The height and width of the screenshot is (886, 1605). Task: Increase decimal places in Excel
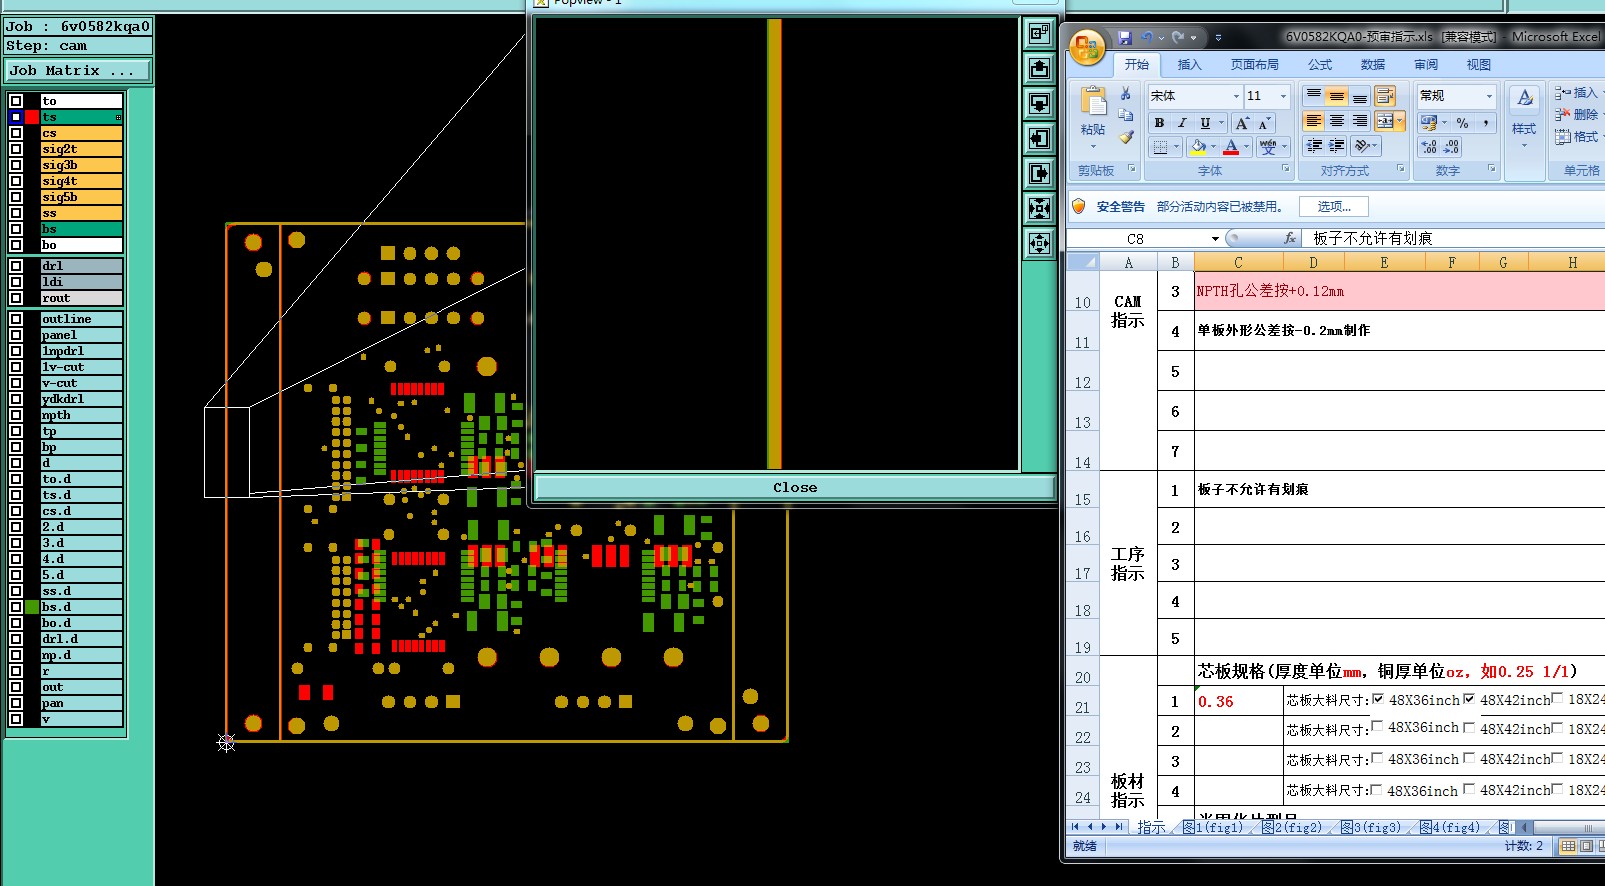(x=1429, y=147)
